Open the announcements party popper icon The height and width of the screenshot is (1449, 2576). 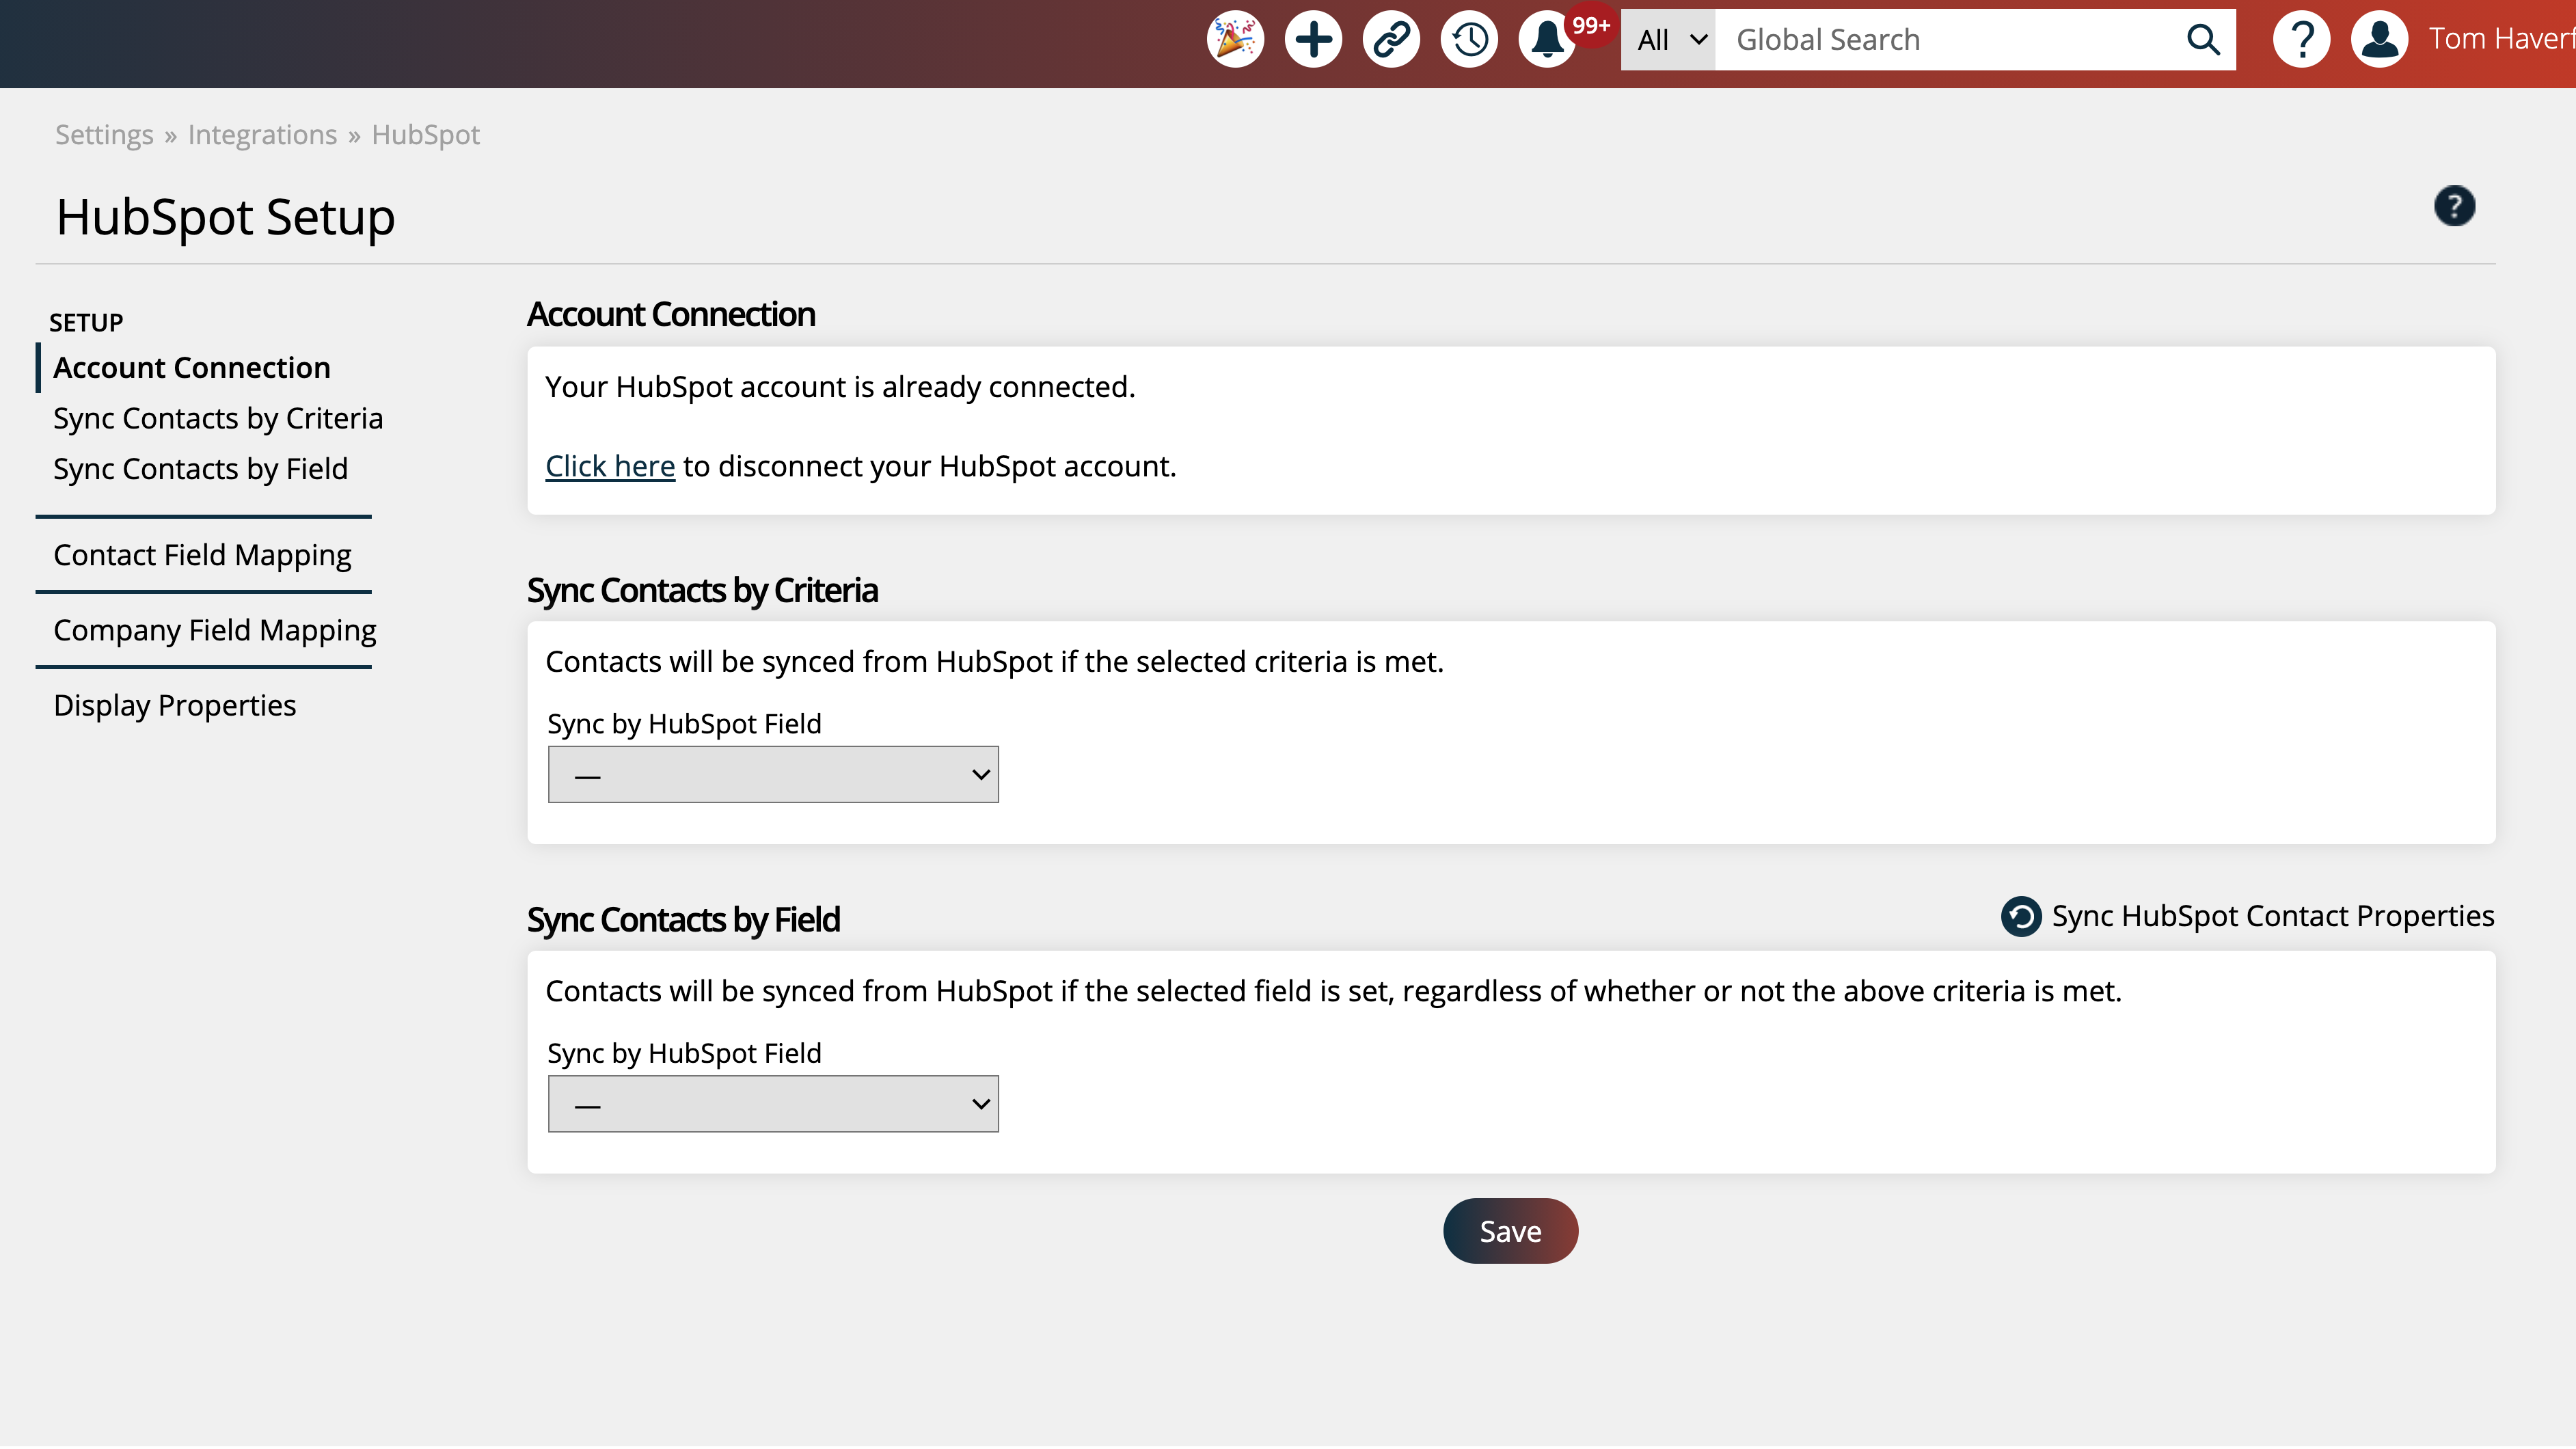click(1235, 39)
